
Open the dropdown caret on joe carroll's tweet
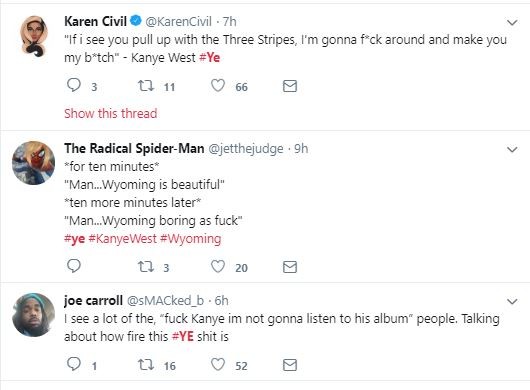[x=512, y=301]
